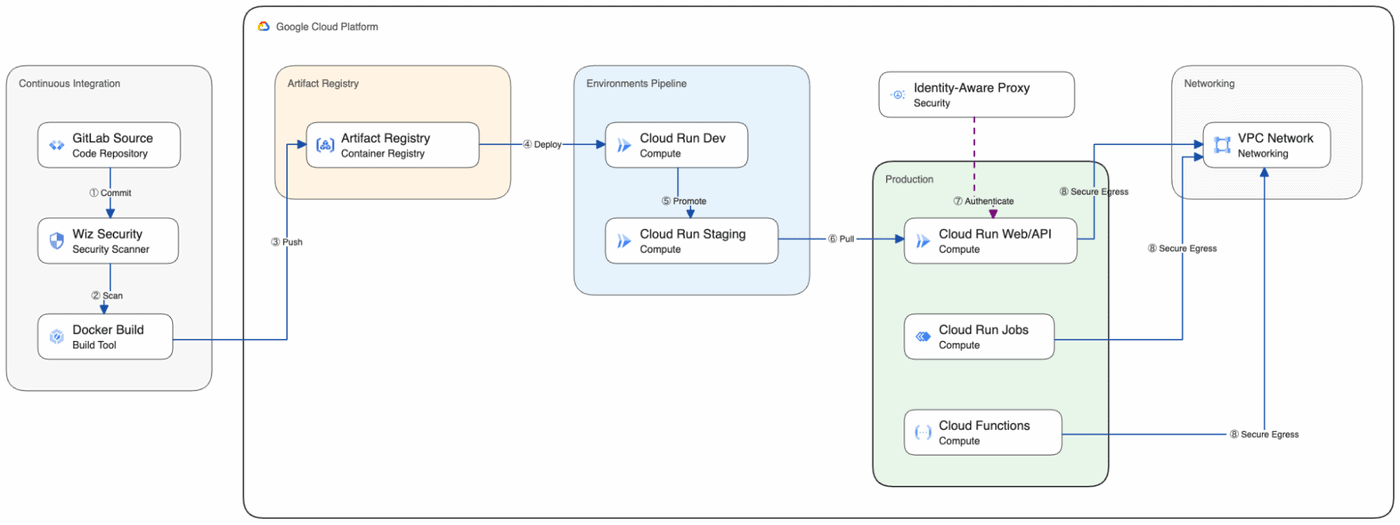
Task: Click the Identity-Aware Proxy icon
Action: 897,95
